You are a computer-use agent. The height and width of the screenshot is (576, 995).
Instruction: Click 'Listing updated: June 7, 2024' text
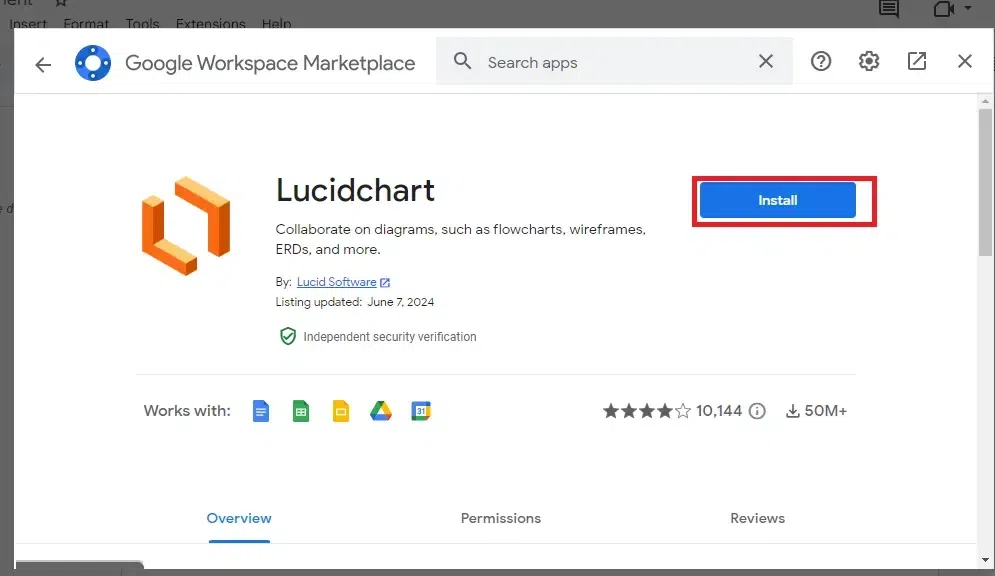[355, 302]
